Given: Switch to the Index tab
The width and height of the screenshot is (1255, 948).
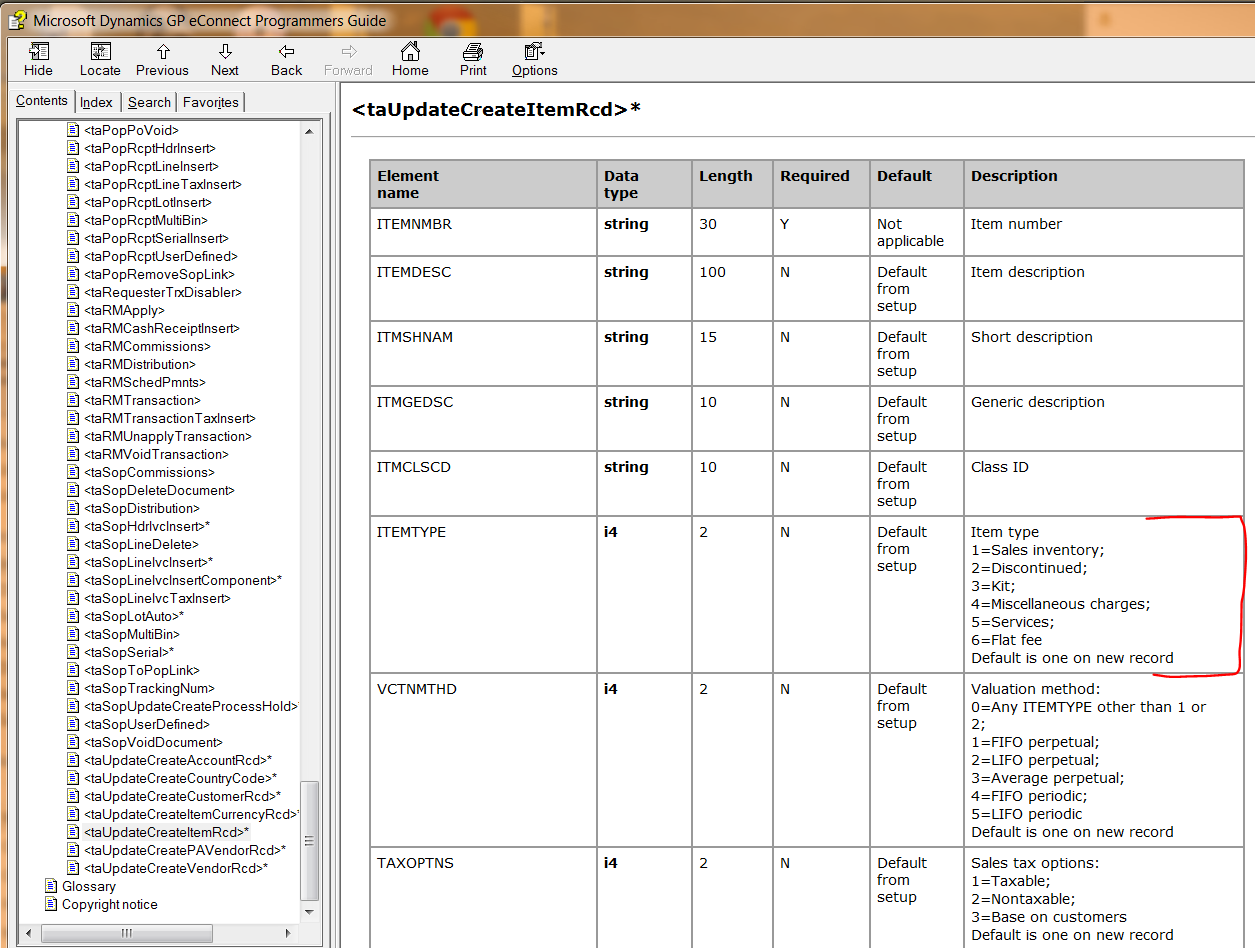Looking at the screenshot, I should [97, 102].
